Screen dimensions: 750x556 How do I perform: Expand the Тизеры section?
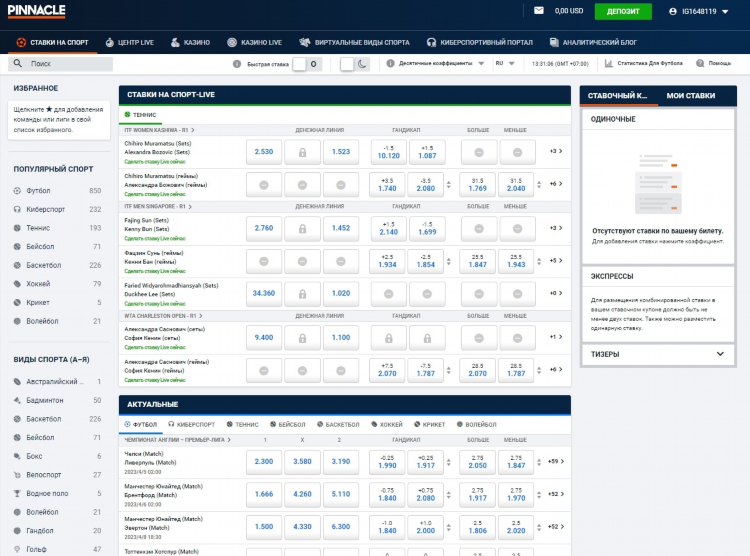(x=658, y=354)
